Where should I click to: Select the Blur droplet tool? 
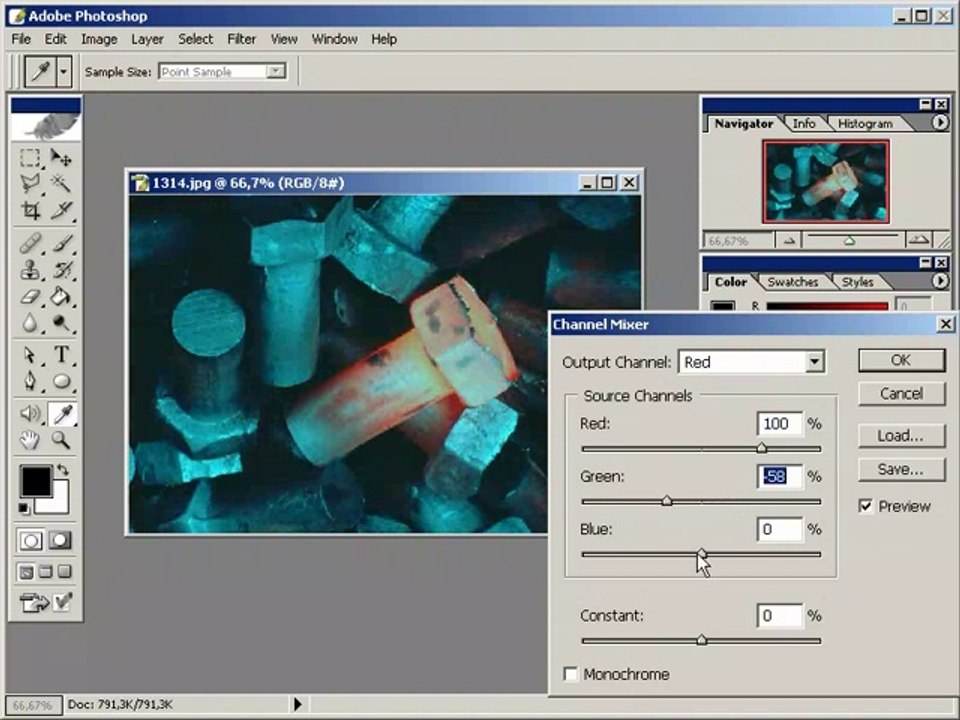[29, 323]
